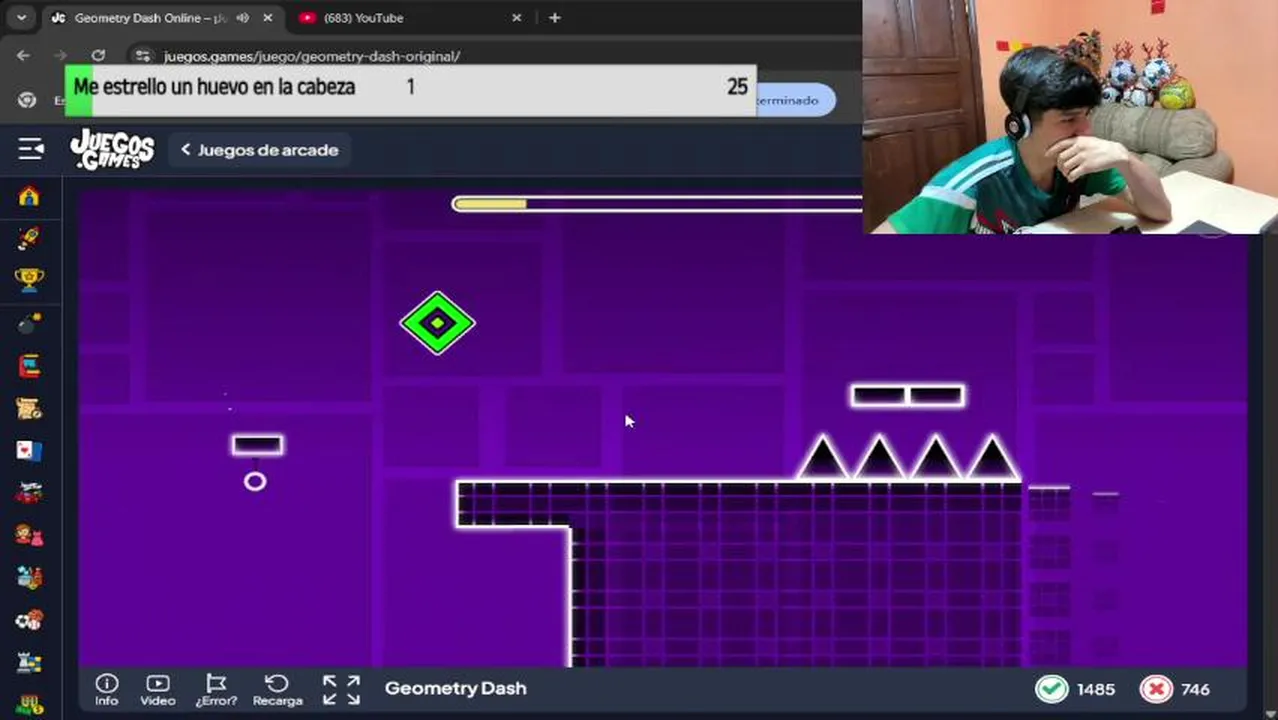Viewport: 1278px width, 720px height.
Task: Click the webcam overlay video
Action: coord(1070,117)
